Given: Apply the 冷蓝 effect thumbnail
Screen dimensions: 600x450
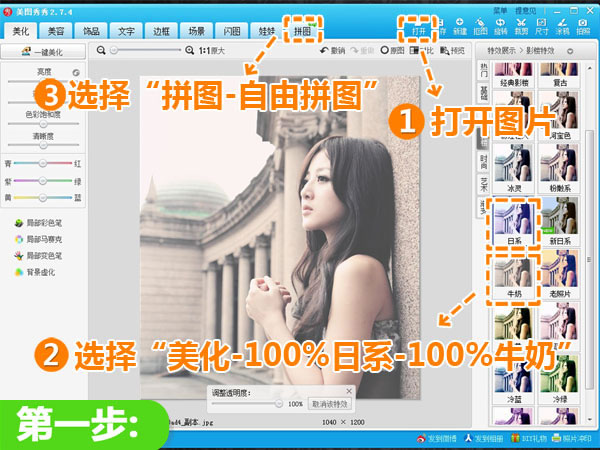Looking at the screenshot, I should (x=514, y=381).
